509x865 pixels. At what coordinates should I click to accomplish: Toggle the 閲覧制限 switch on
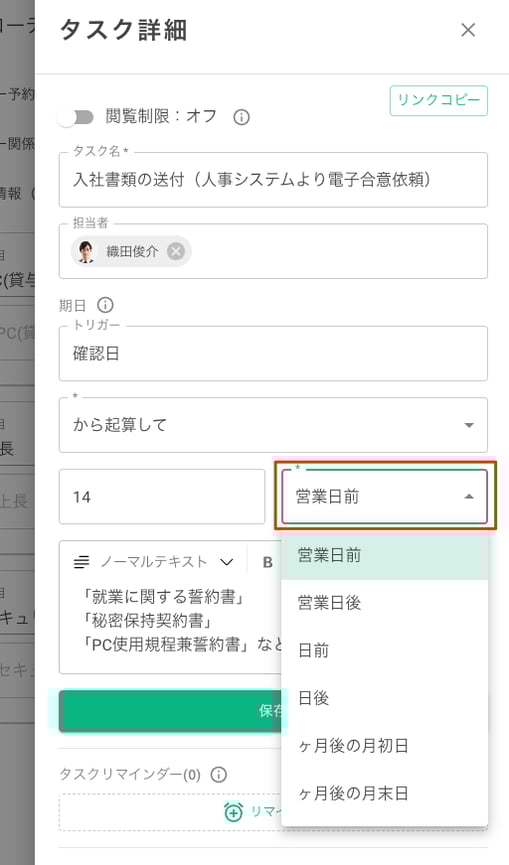click(x=76, y=117)
